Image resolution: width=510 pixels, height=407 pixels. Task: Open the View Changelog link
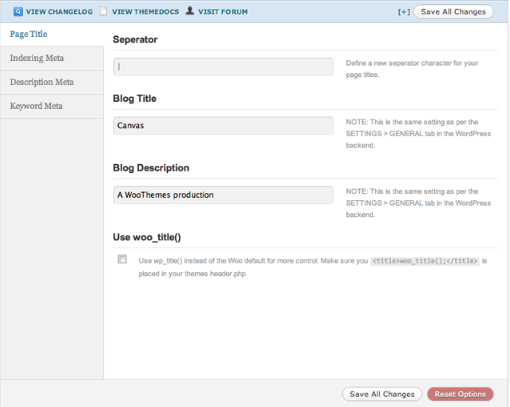click(59, 12)
